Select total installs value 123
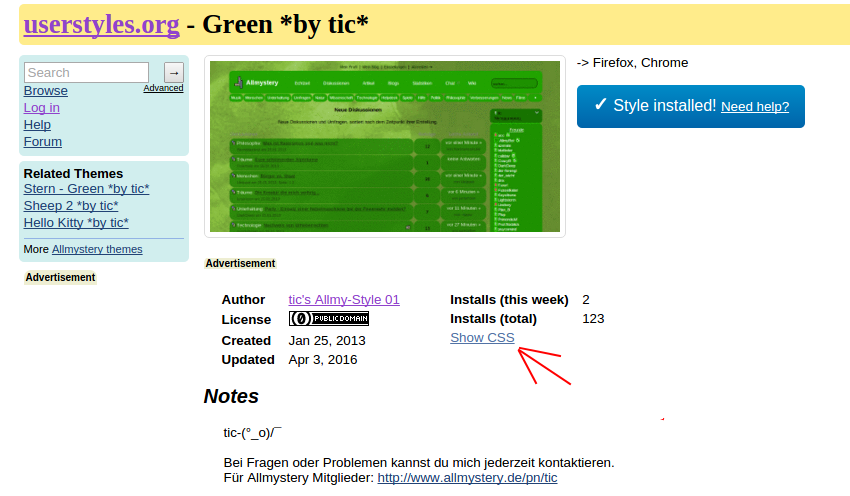This screenshot has width=850, height=496. click(x=593, y=319)
